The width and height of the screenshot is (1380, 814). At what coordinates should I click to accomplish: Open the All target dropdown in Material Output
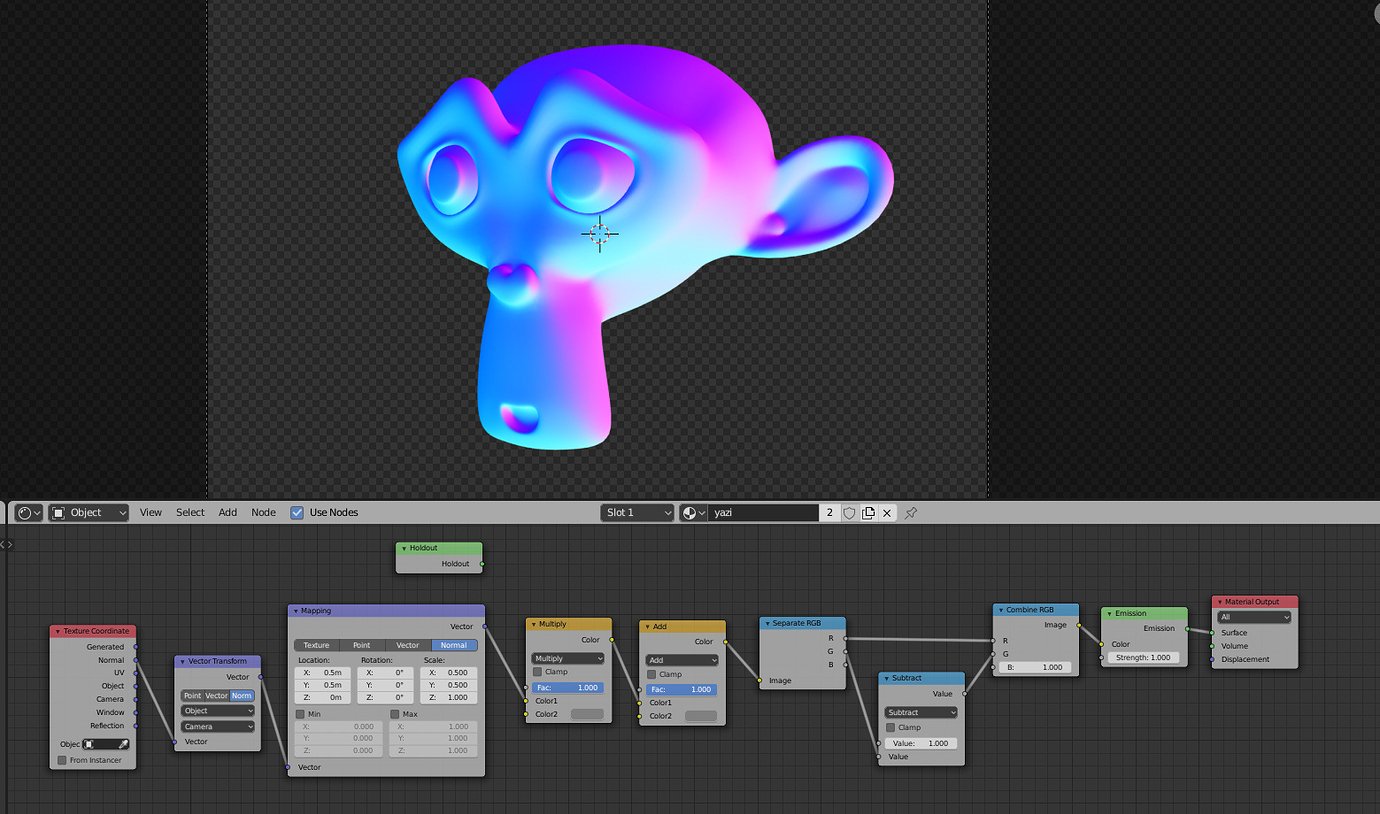[x=1255, y=617]
